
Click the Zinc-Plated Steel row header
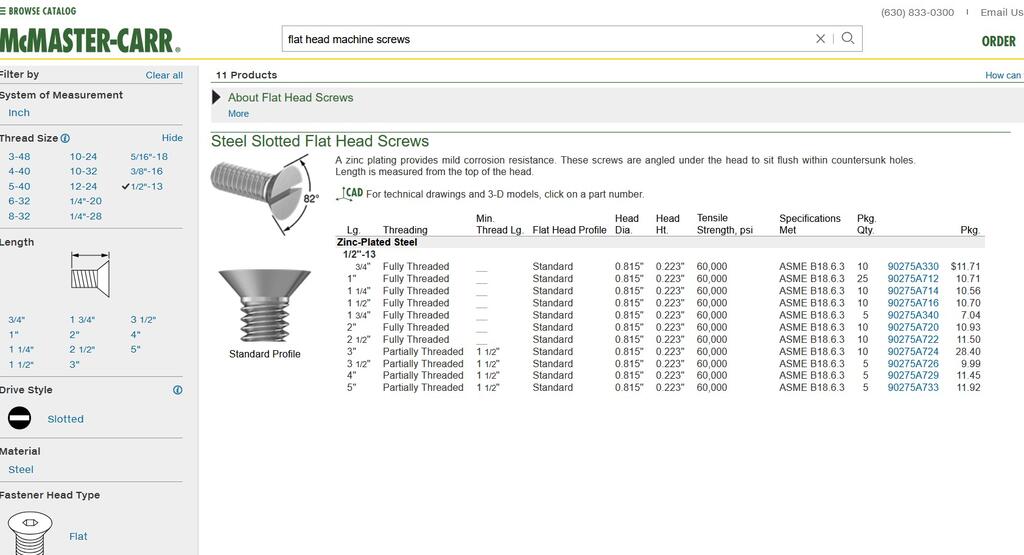pos(377,242)
